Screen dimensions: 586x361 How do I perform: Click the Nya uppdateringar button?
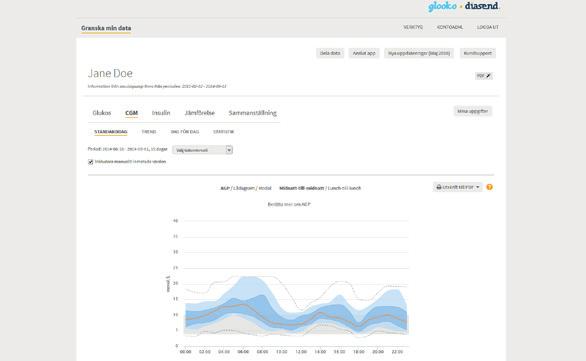click(x=419, y=53)
